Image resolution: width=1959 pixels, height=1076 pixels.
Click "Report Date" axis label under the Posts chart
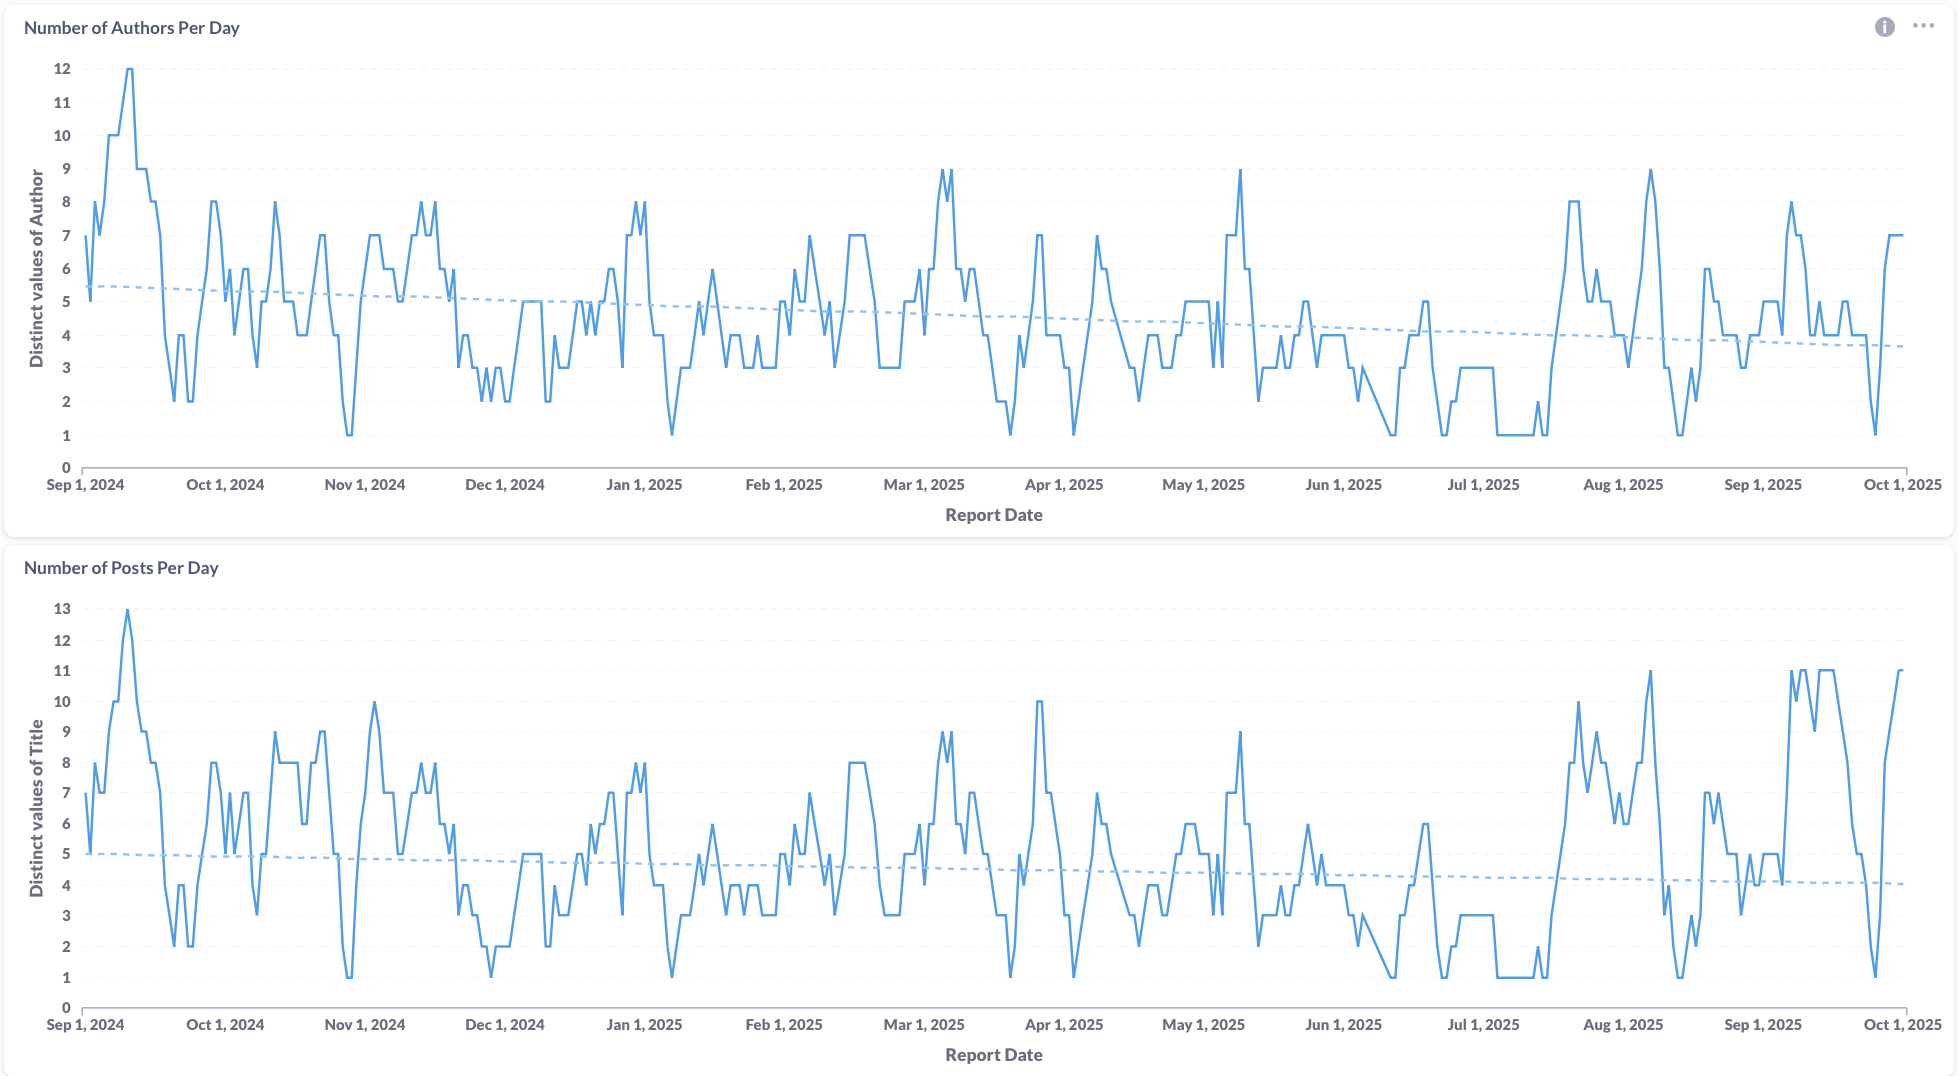coord(993,1055)
